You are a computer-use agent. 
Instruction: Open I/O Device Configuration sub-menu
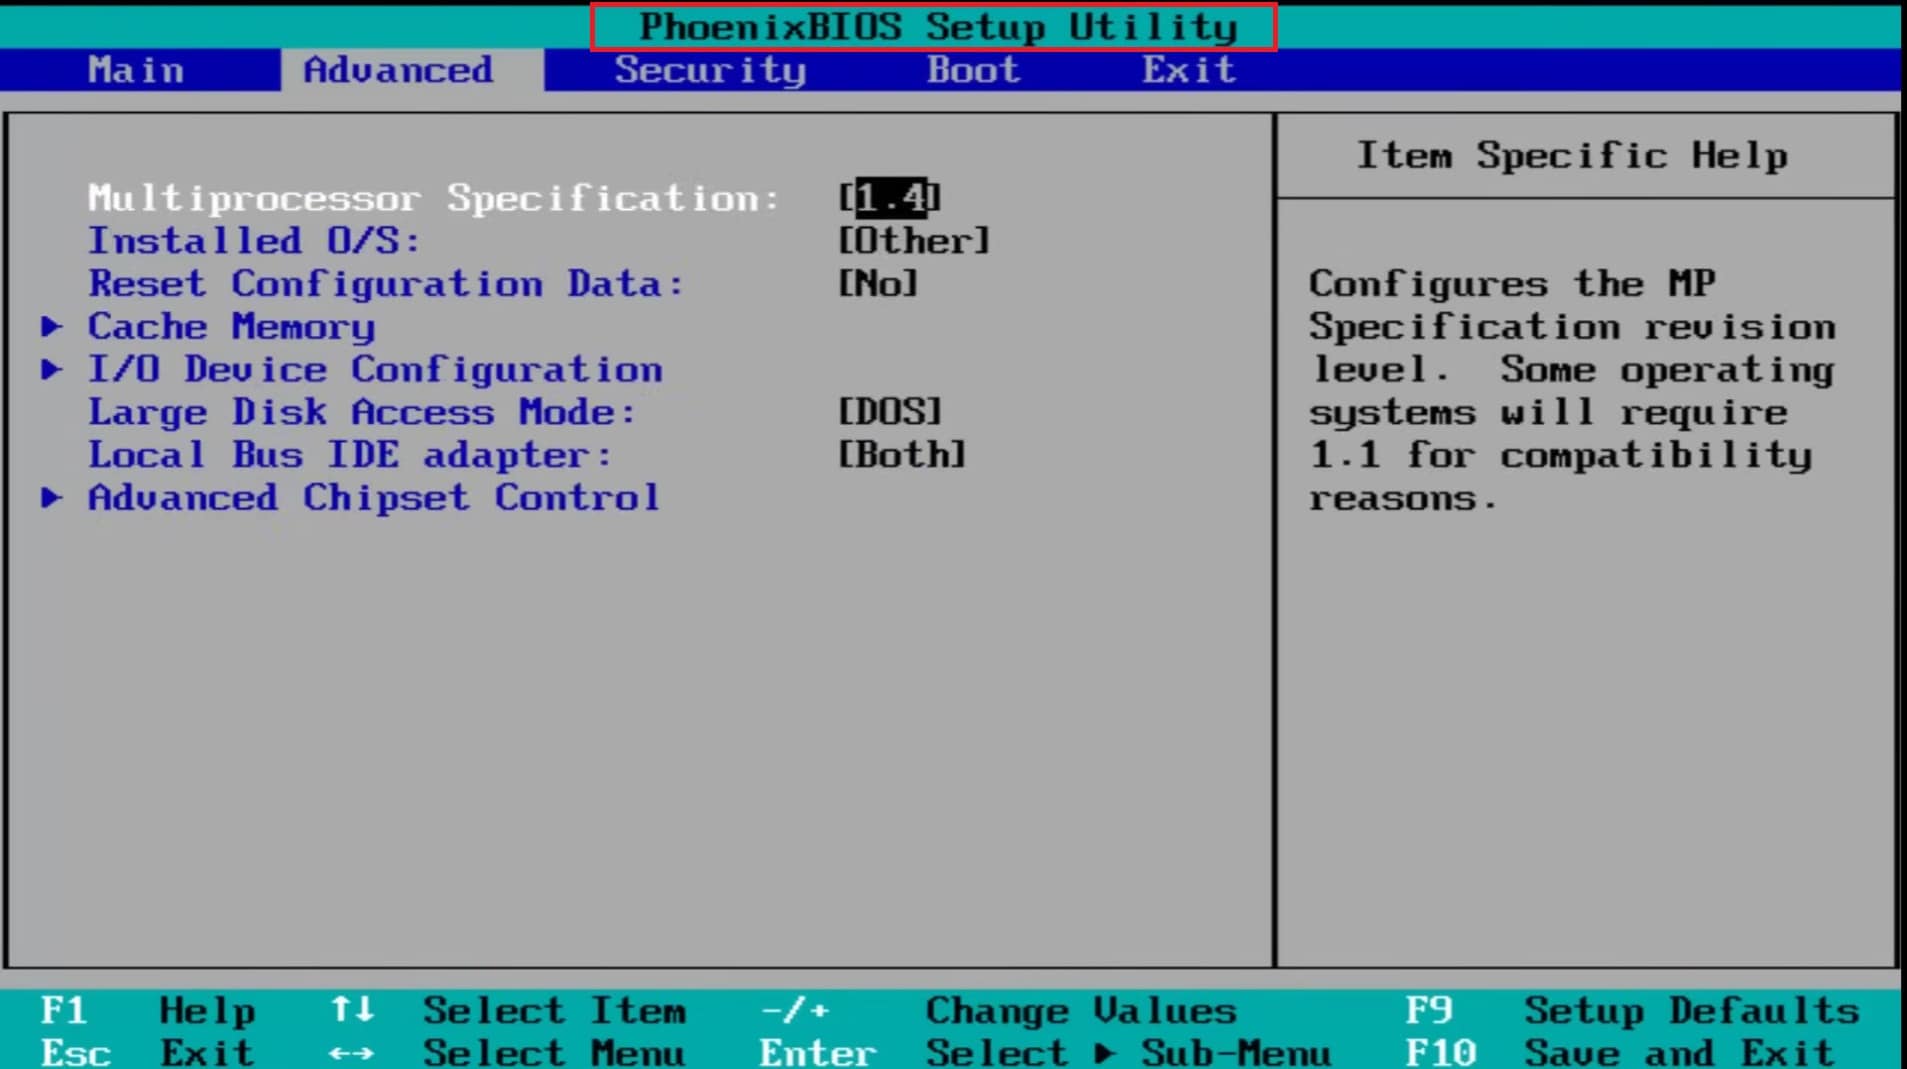375,369
